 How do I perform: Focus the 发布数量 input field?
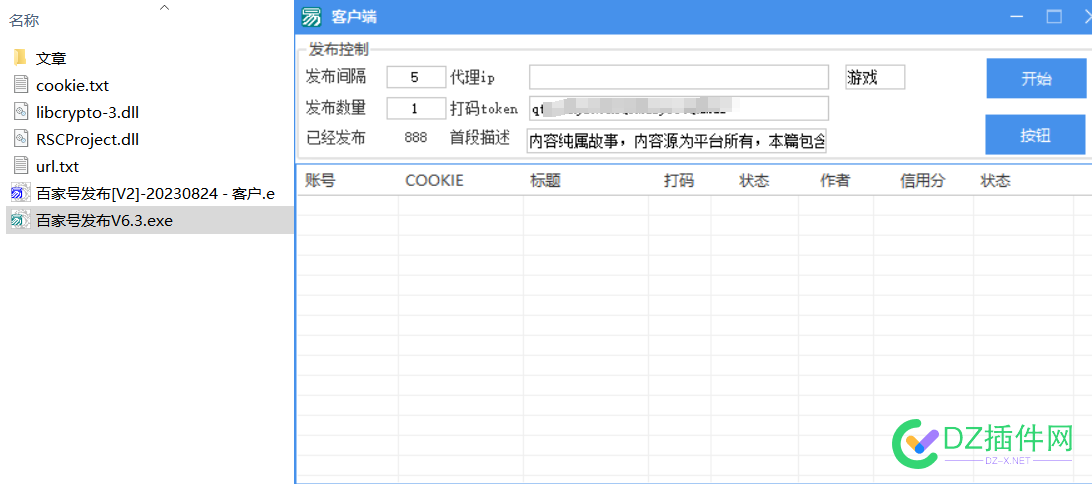416,109
